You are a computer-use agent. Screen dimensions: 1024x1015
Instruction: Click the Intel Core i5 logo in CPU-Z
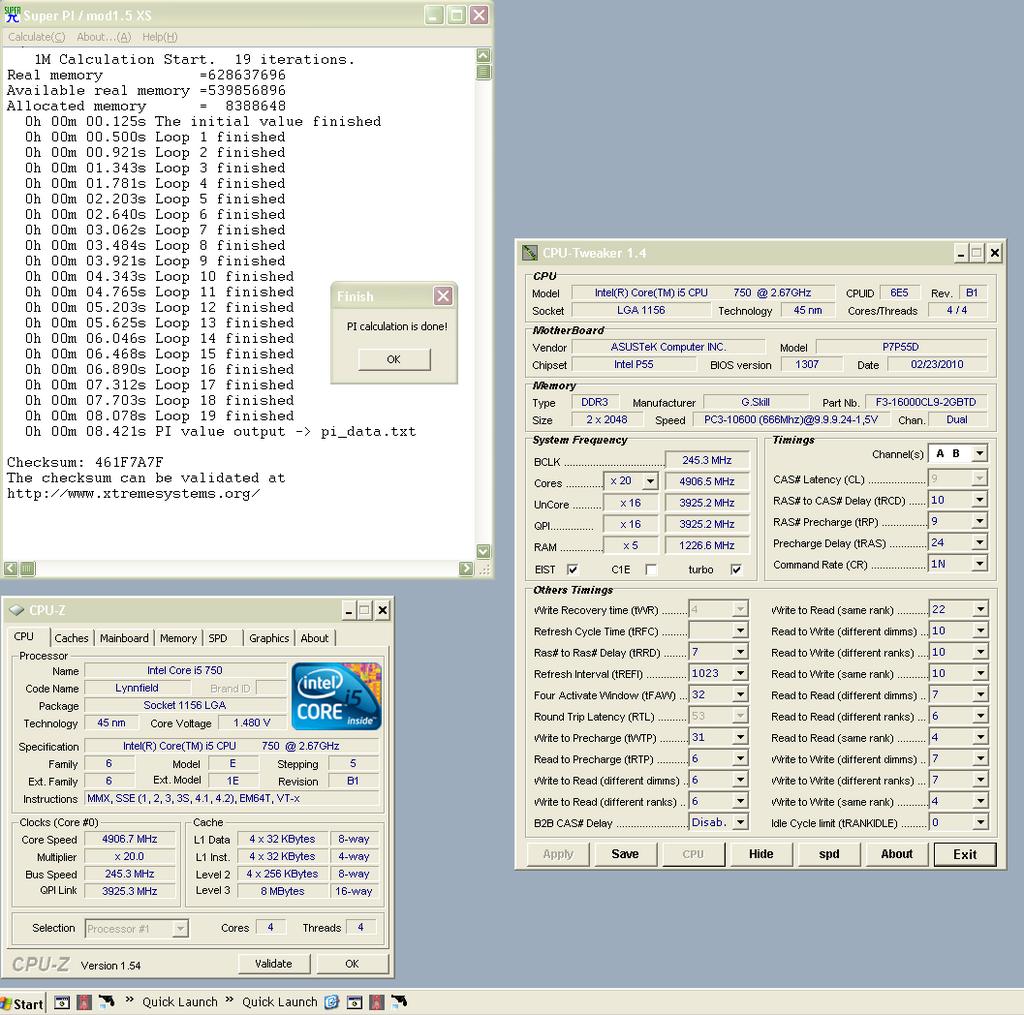(x=336, y=696)
